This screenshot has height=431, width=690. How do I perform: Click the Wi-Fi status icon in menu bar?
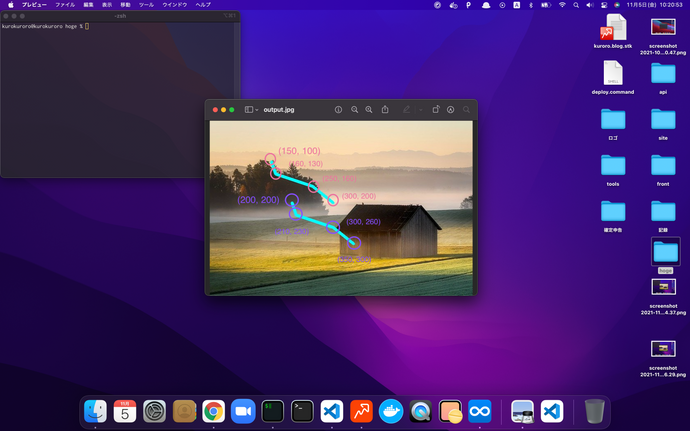[x=562, y=5]
